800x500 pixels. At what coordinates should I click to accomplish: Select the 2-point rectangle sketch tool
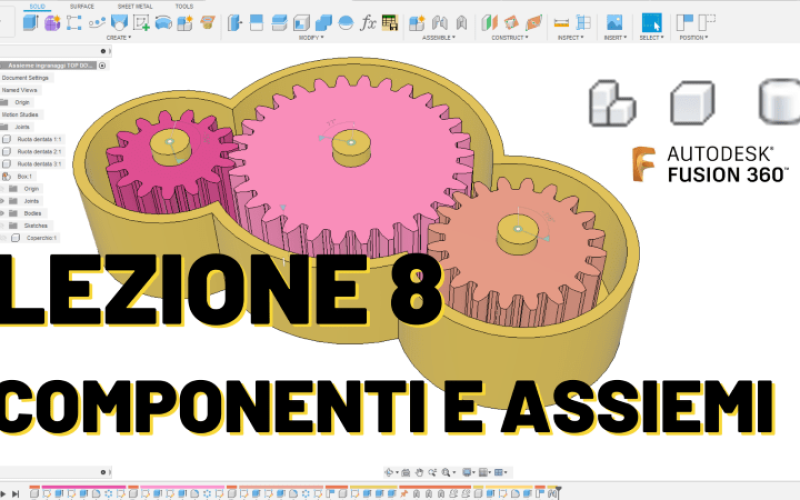[74, 23]
